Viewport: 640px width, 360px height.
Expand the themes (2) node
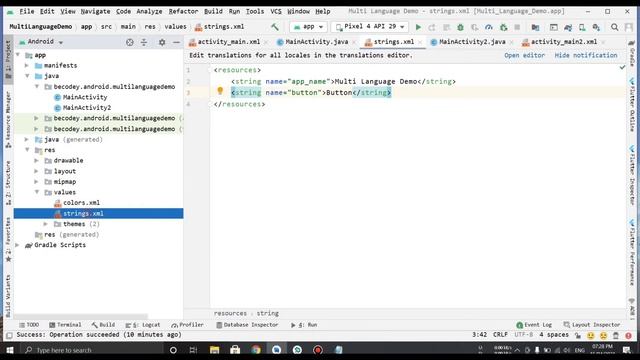45,224
